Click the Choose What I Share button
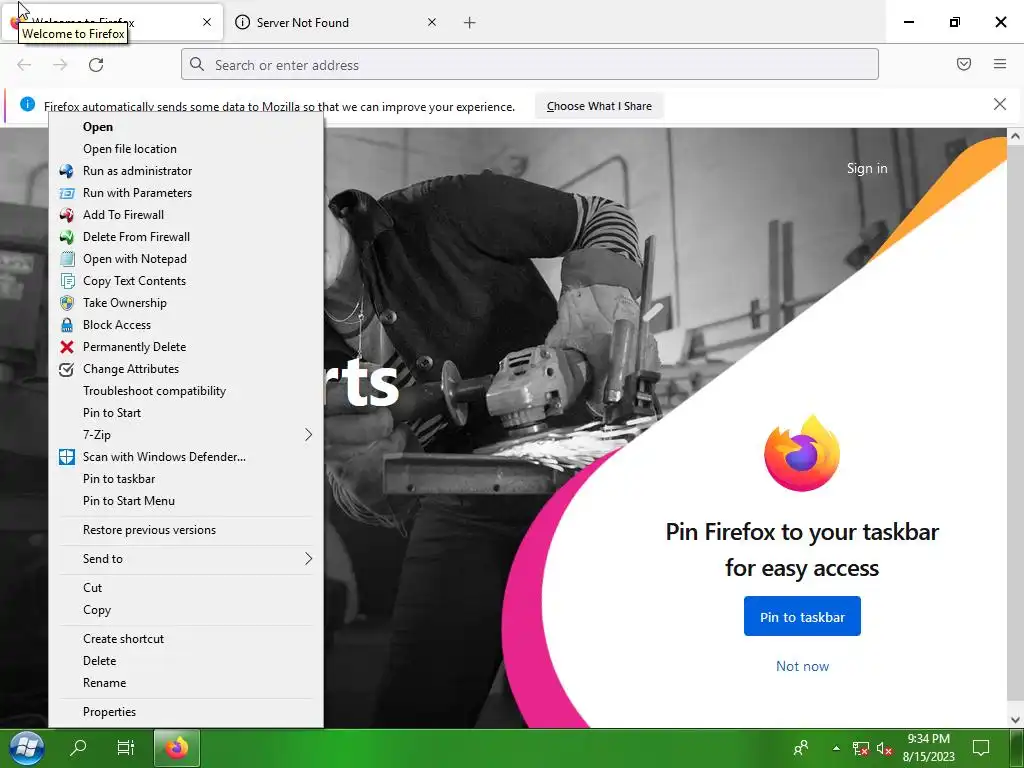 pyautogui.click(x=599, y=106)
